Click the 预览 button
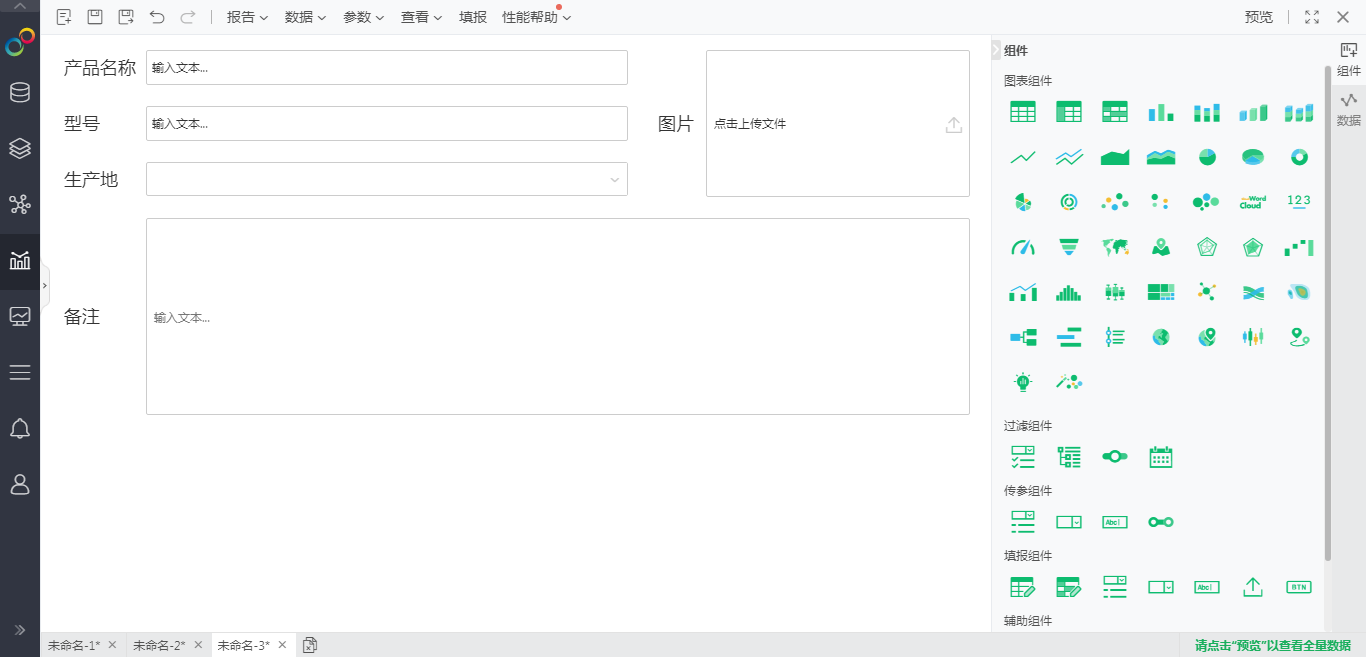 (x=1259, y=17)
